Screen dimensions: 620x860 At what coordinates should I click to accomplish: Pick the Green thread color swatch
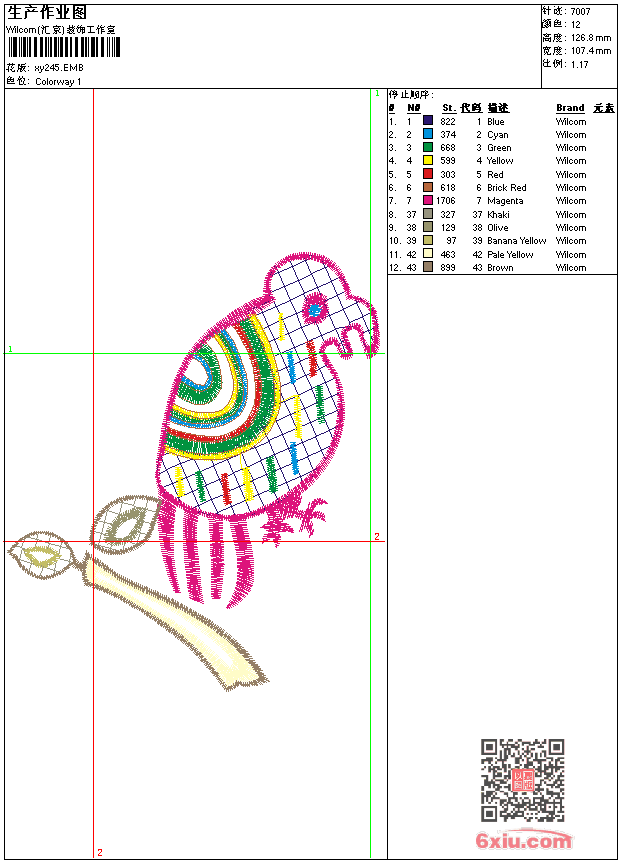(x=428, y=147)
